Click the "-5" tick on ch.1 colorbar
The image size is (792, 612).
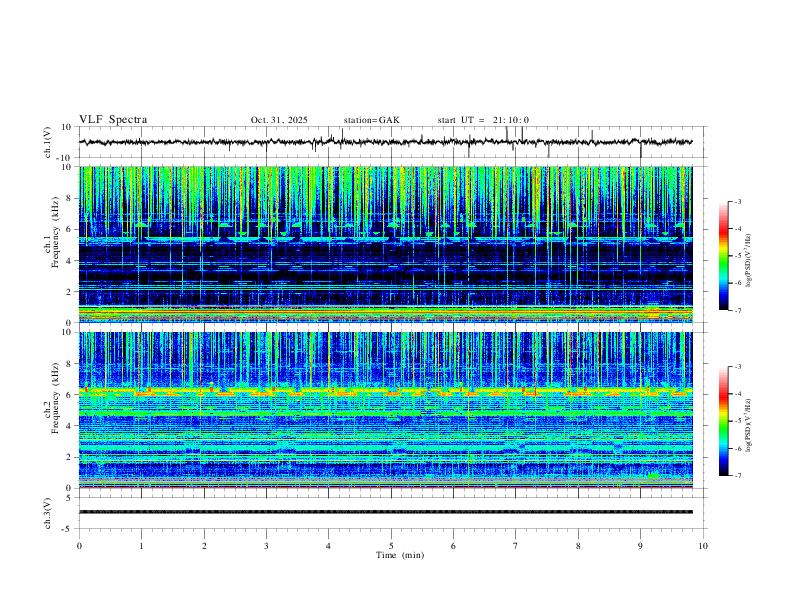pyautogui.click(x=737, y=256)
